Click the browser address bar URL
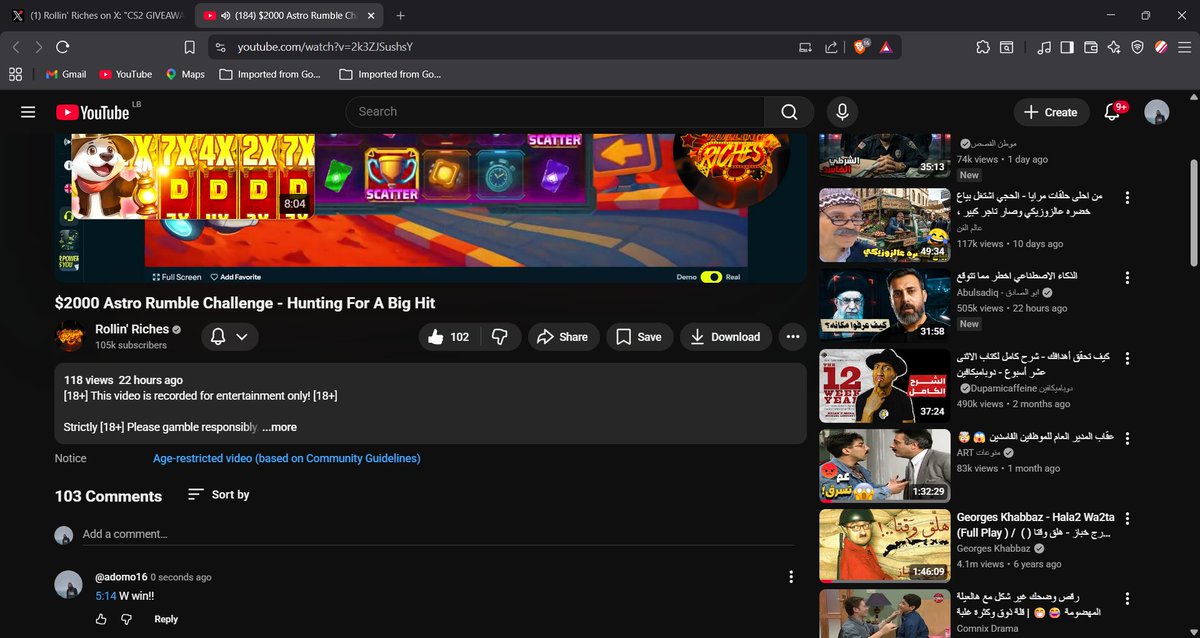Screen dimensions: 1200x638 pyautogui.click(x=325, y=47)
